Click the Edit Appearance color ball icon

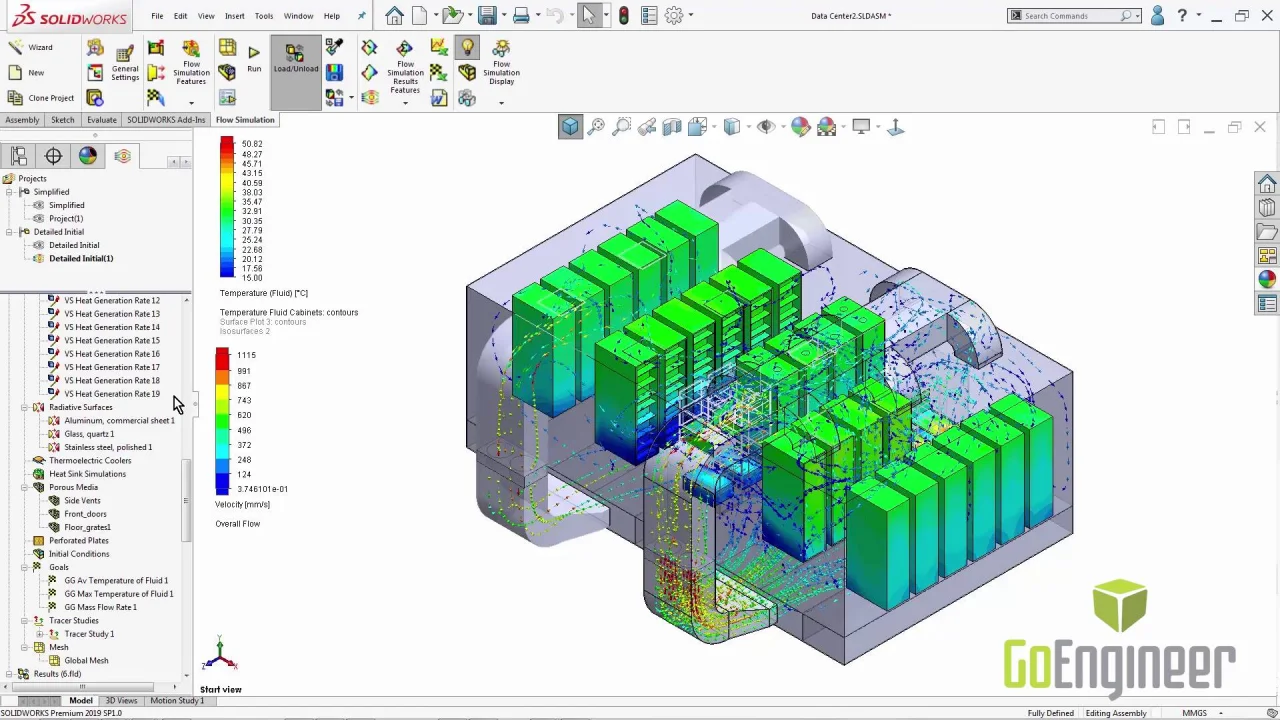[x=800, y=127]
